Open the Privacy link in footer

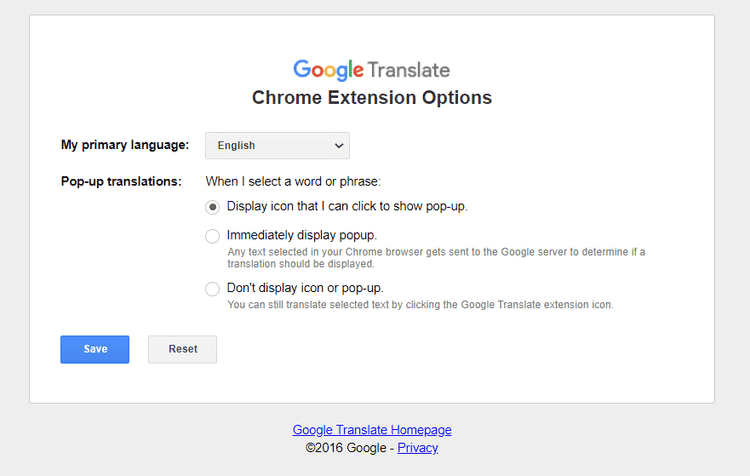pyautogui.click(x=418, y=448)
